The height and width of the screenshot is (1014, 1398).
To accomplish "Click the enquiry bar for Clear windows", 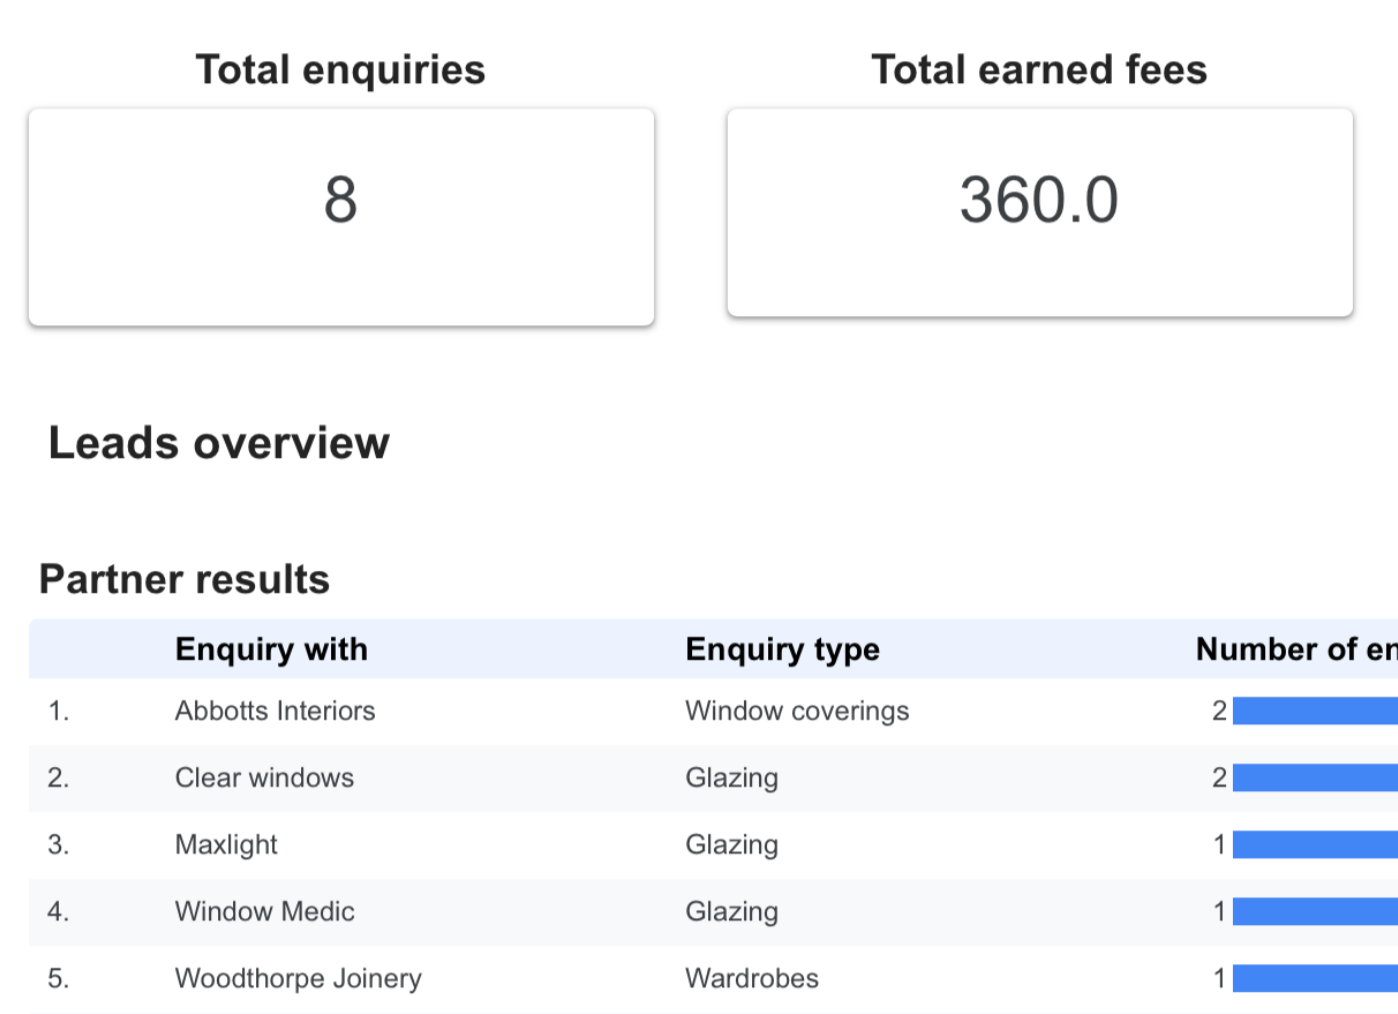I will 1315,778.
